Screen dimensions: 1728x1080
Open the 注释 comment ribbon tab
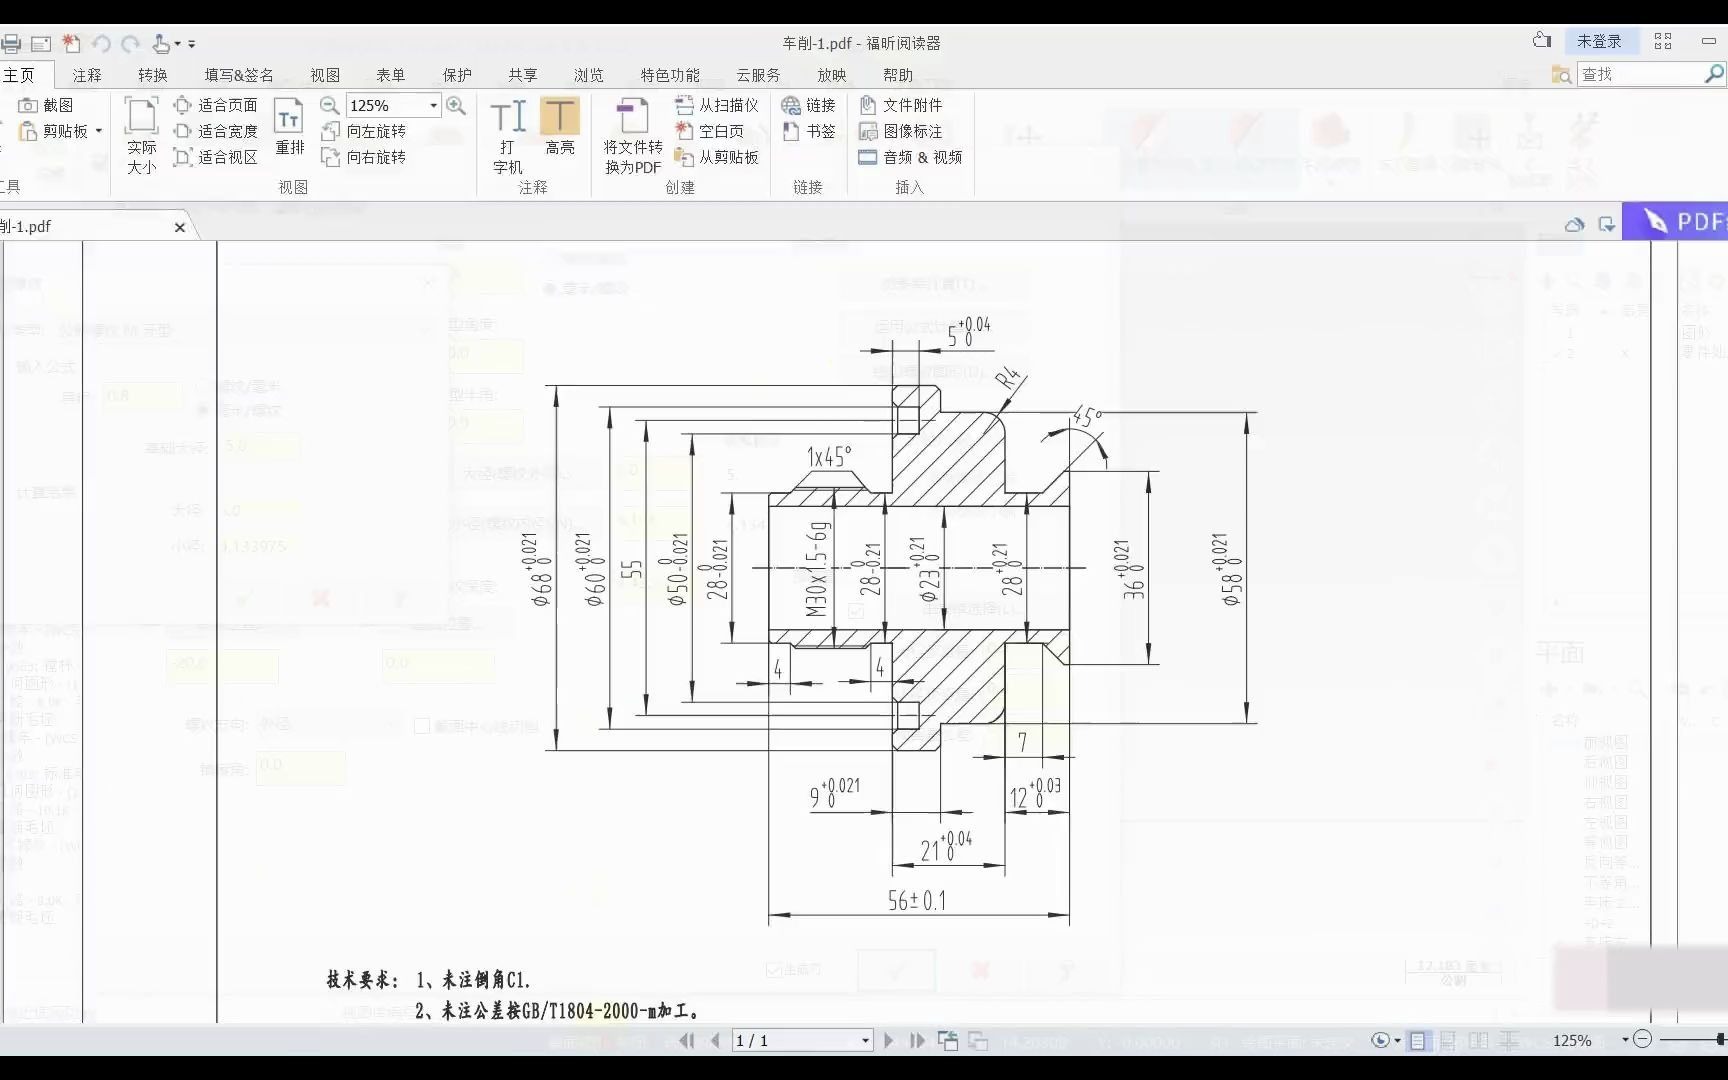pos(87,75)
